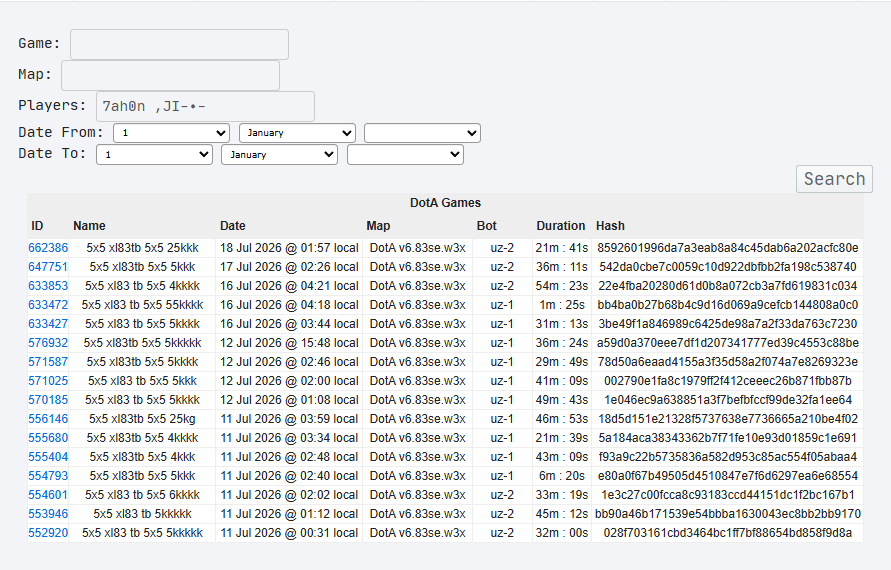891x570 pixels.
Task: Open game ID 556146 link
Action: tap(48, 419)
